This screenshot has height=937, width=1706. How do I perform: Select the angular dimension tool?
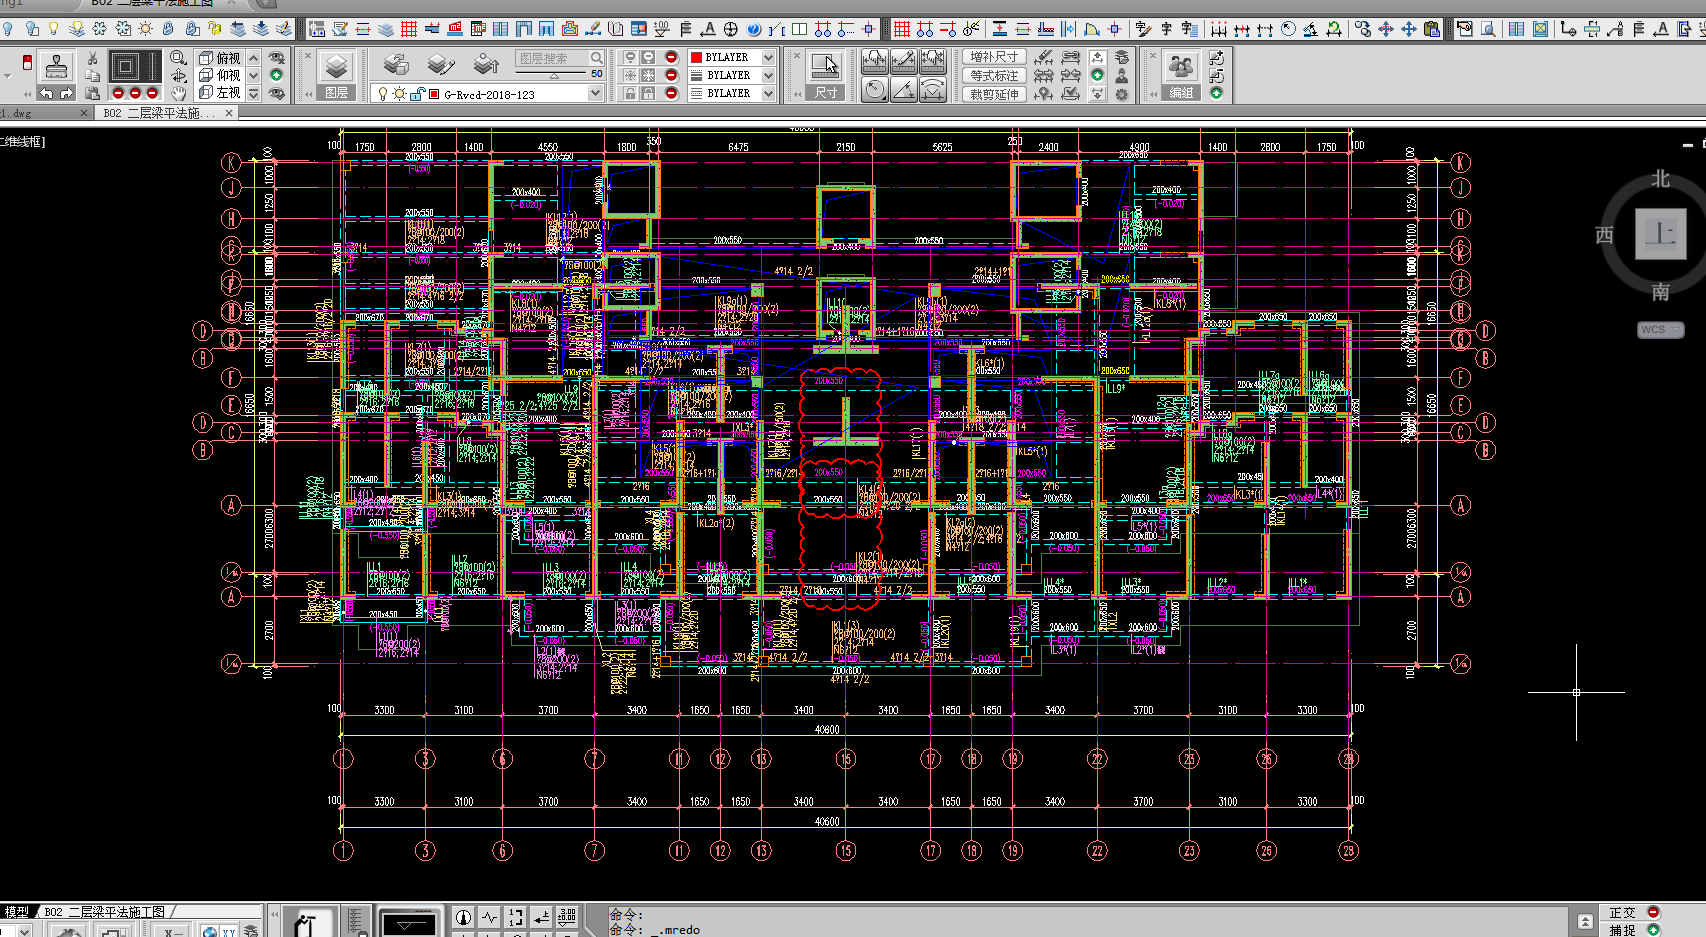(x=904, y=90)
